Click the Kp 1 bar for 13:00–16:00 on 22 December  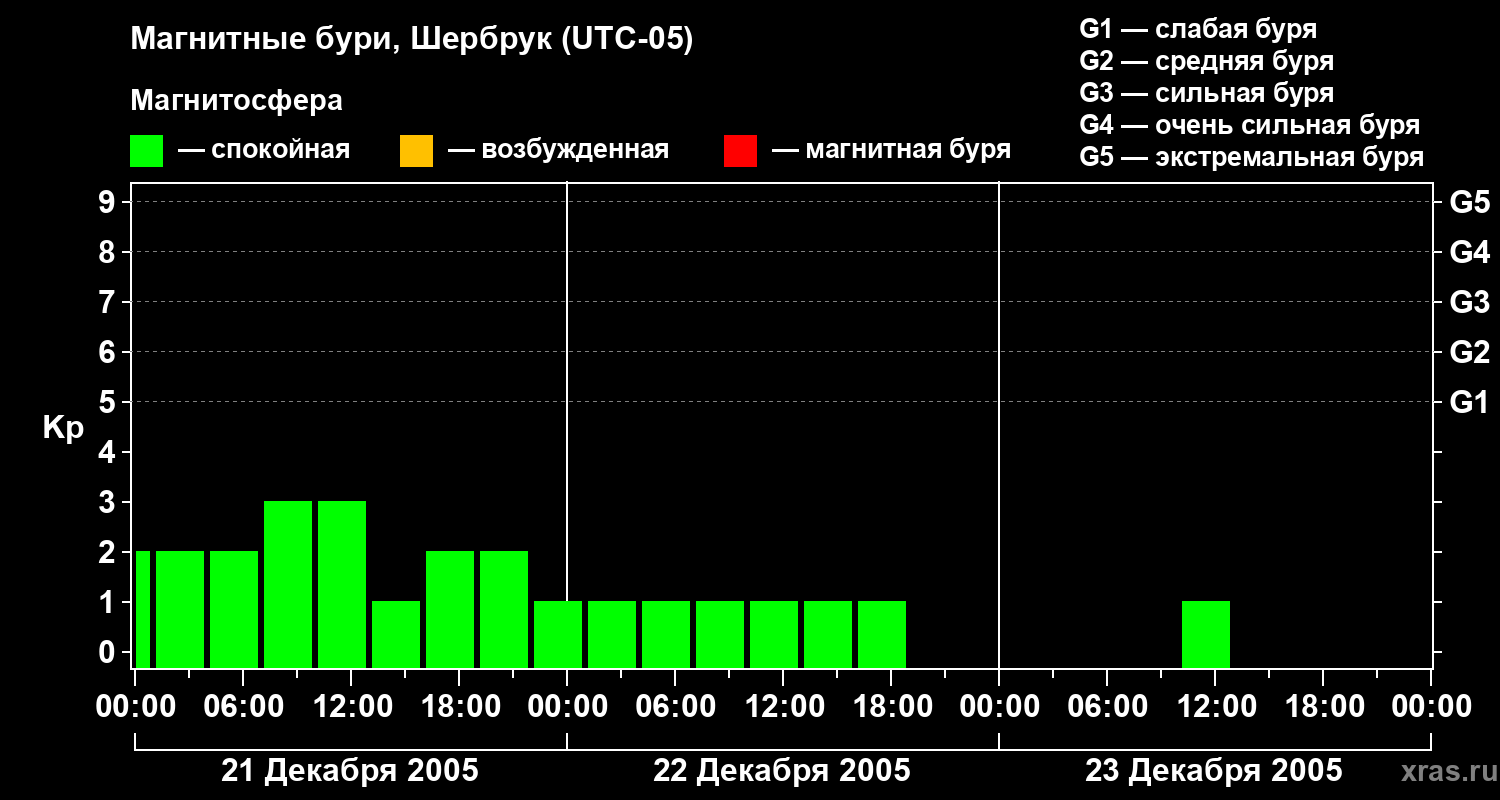(828, 634)
